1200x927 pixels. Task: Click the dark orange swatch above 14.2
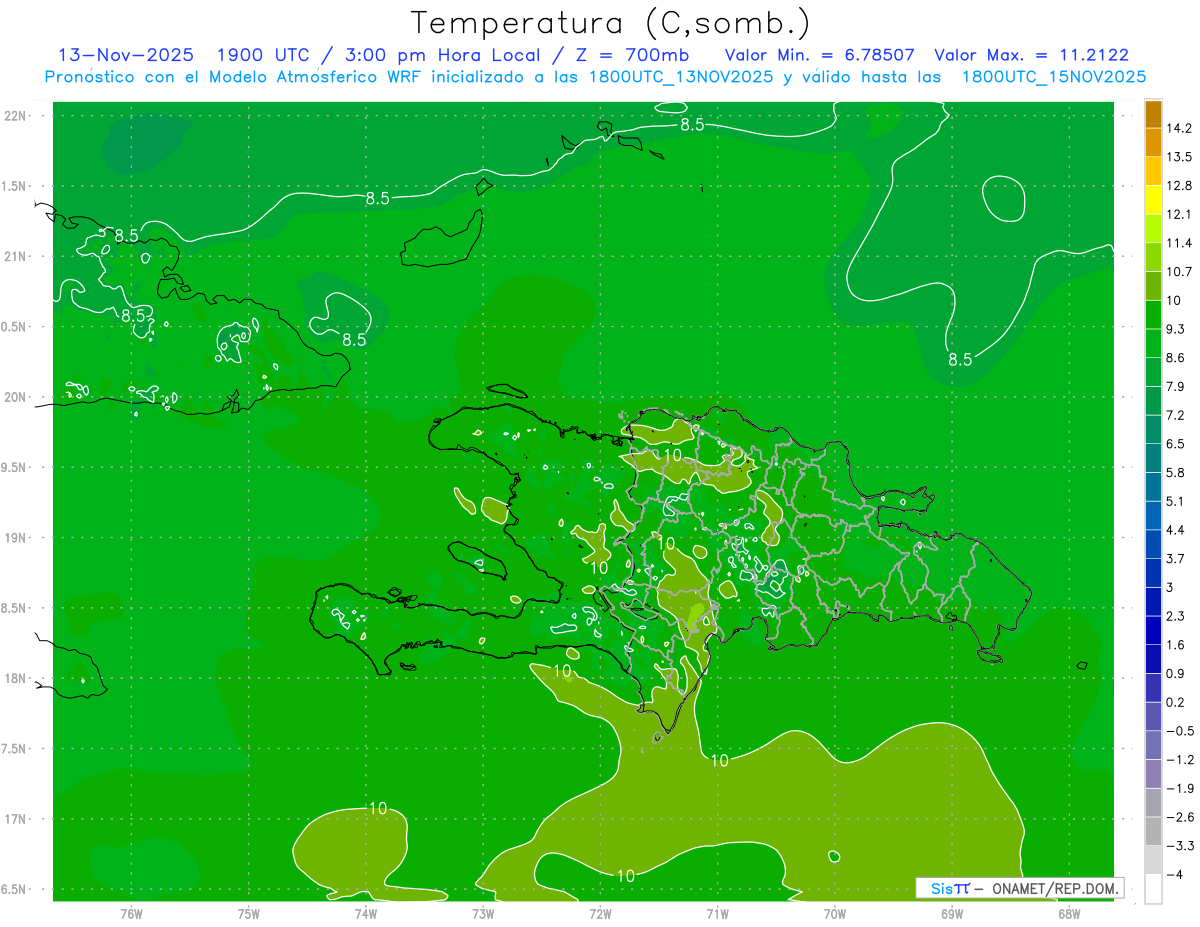point(1153,114)
